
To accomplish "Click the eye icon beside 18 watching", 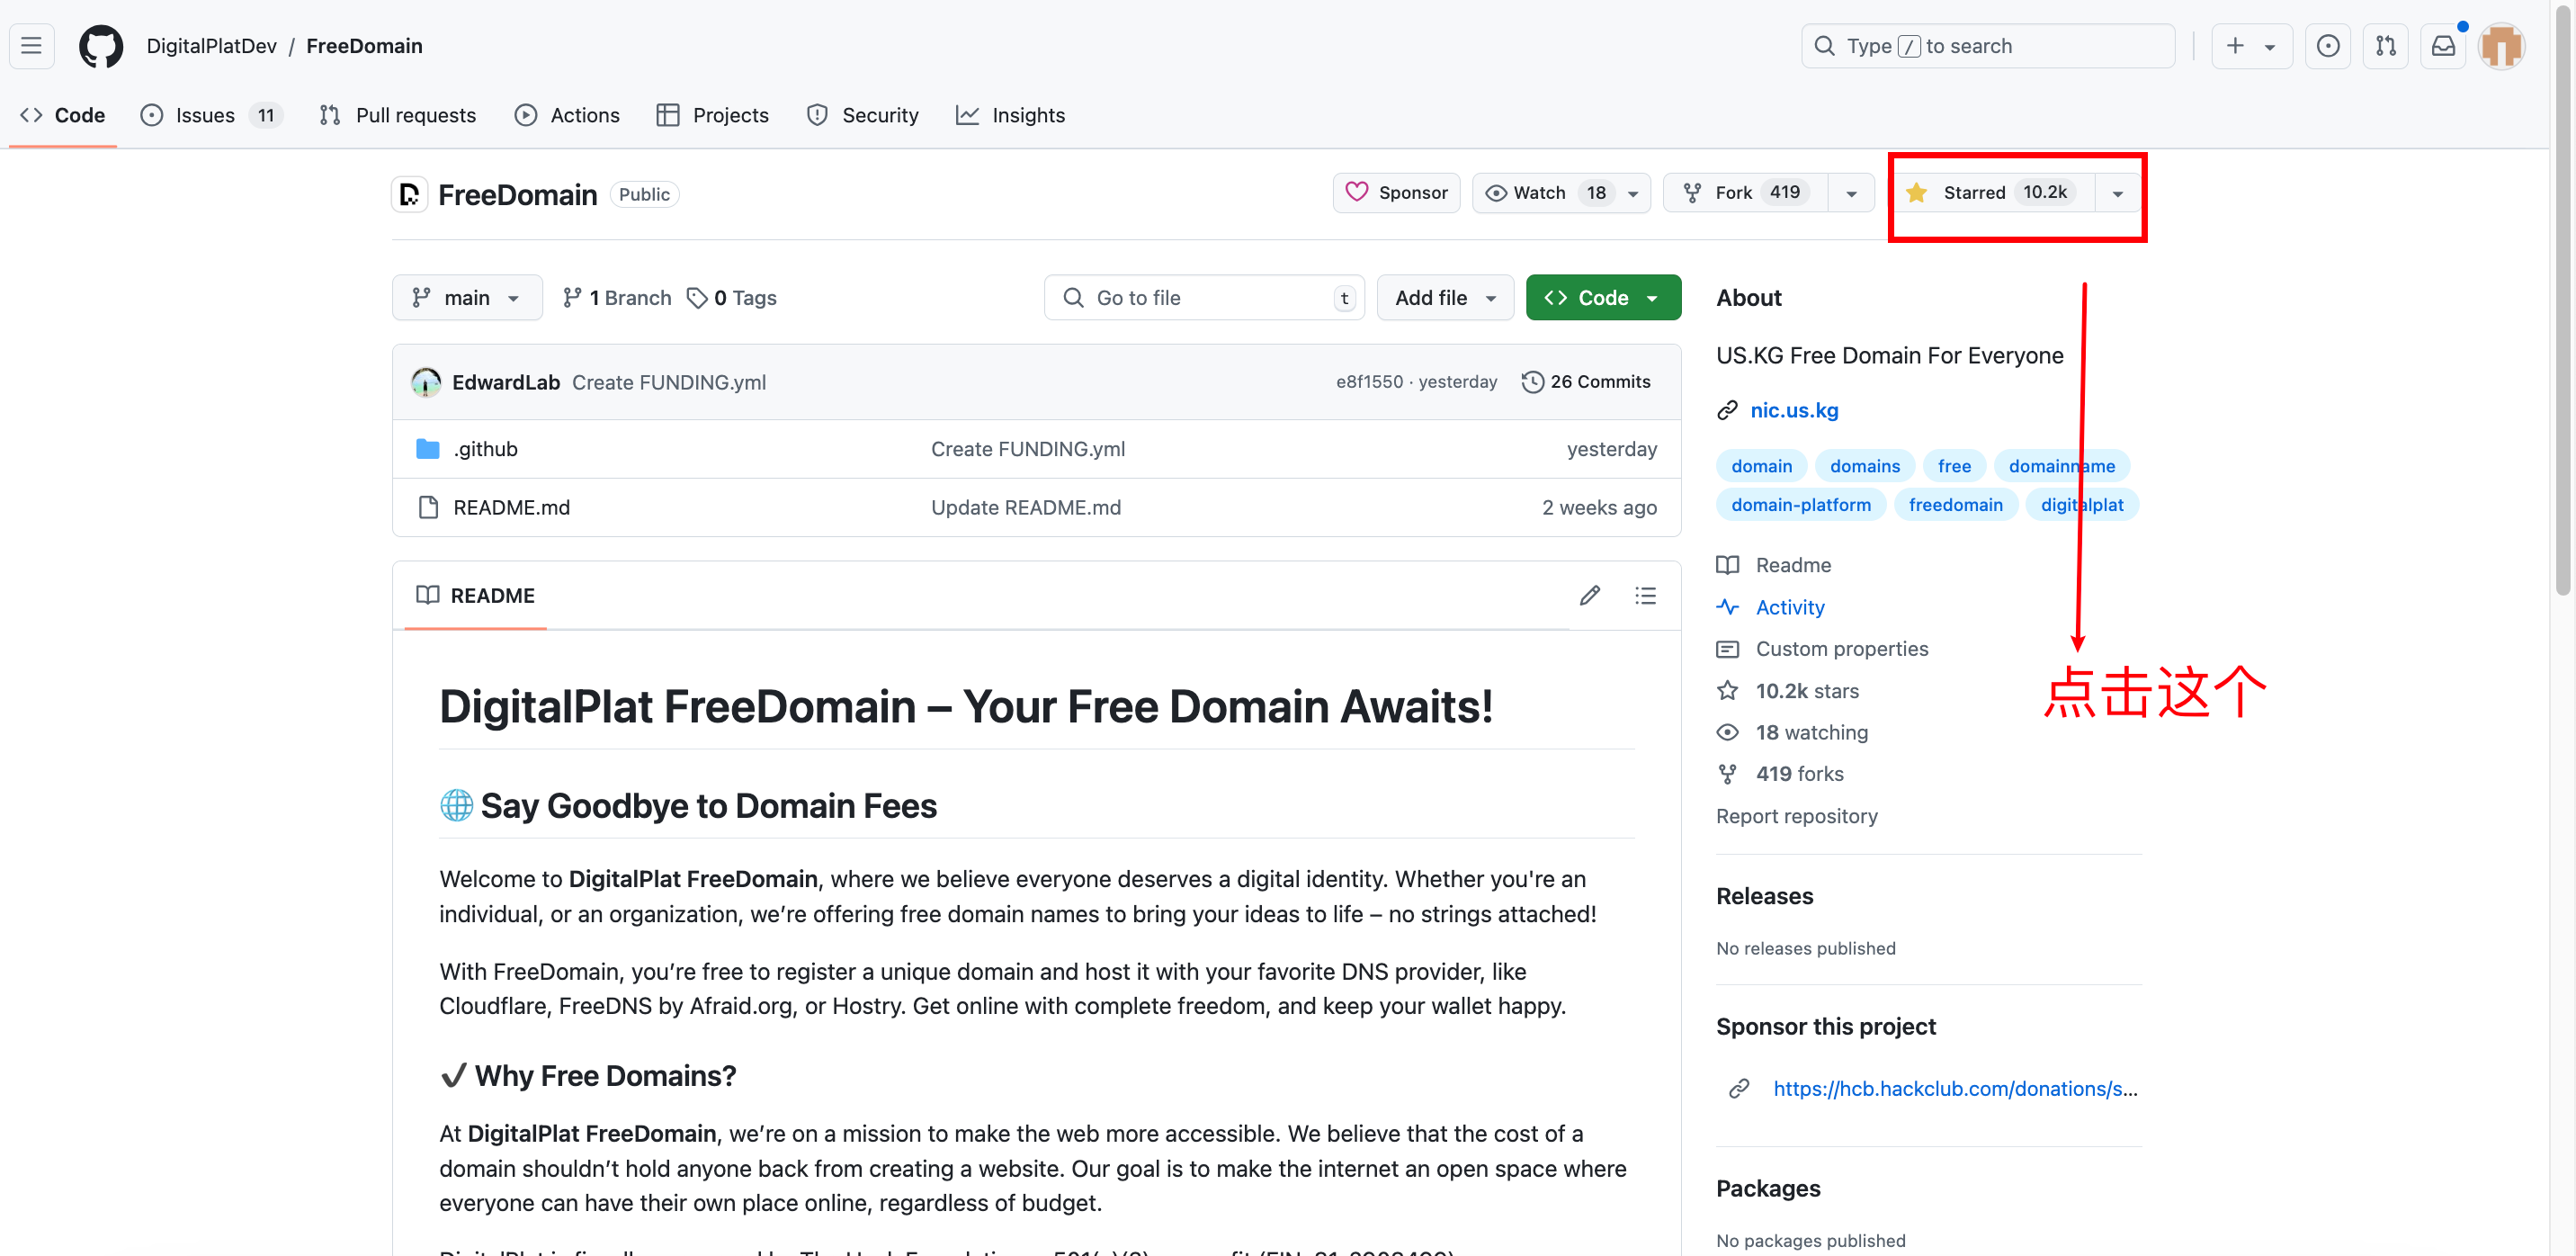I will [x=1727, y=732].
